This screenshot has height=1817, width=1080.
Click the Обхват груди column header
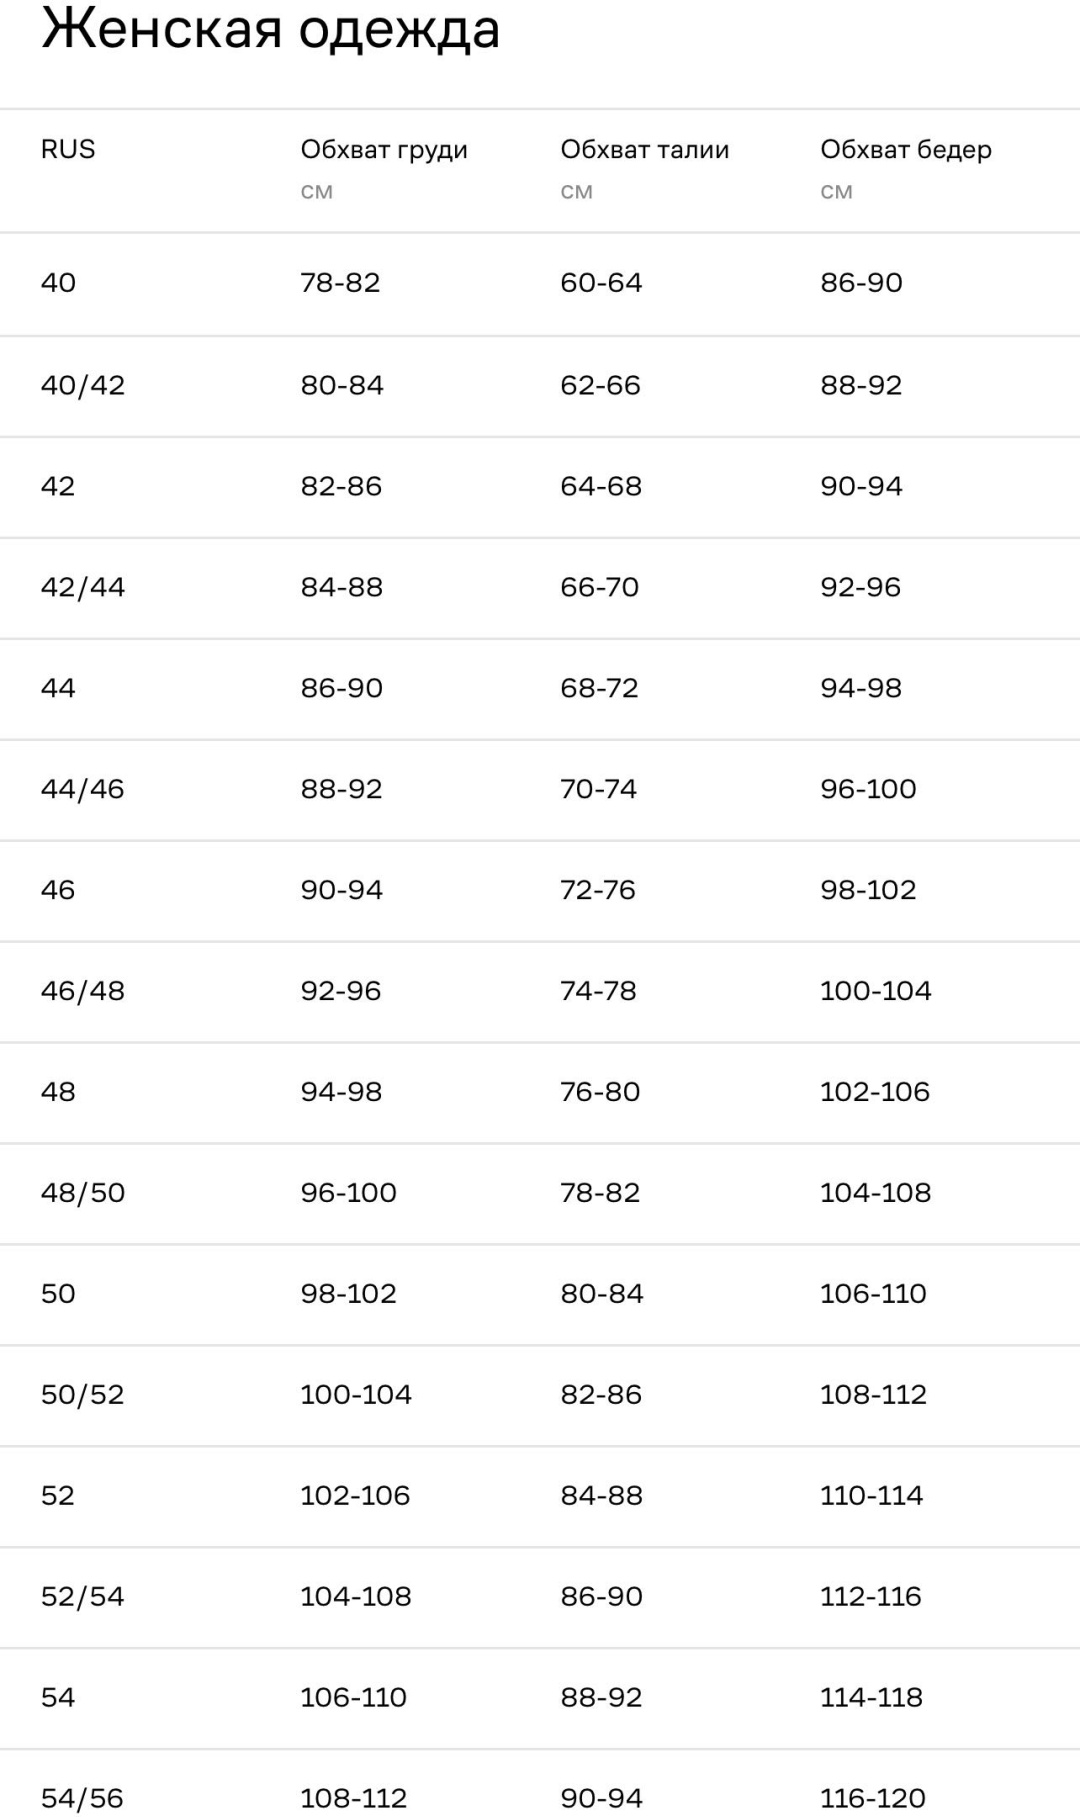[384, 150]
